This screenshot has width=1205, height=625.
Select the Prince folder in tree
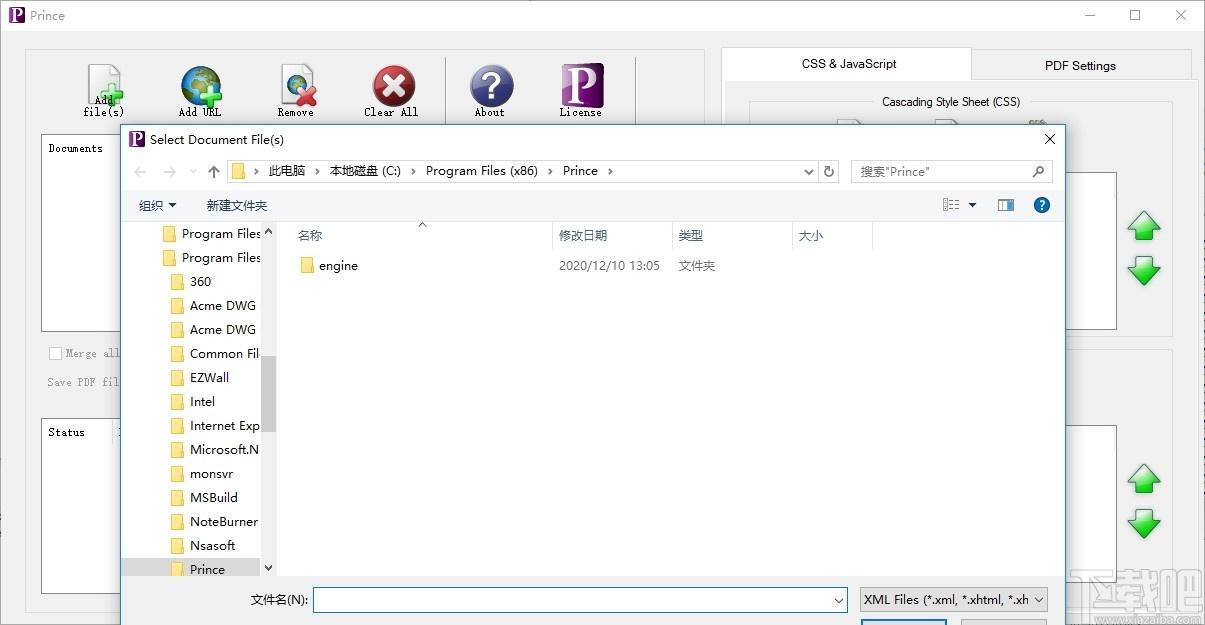190,569
